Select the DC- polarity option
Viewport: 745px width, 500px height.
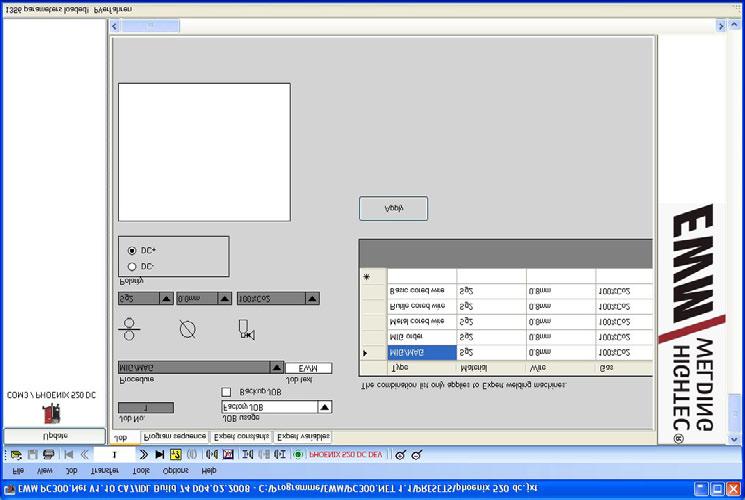tap(132, 267)
